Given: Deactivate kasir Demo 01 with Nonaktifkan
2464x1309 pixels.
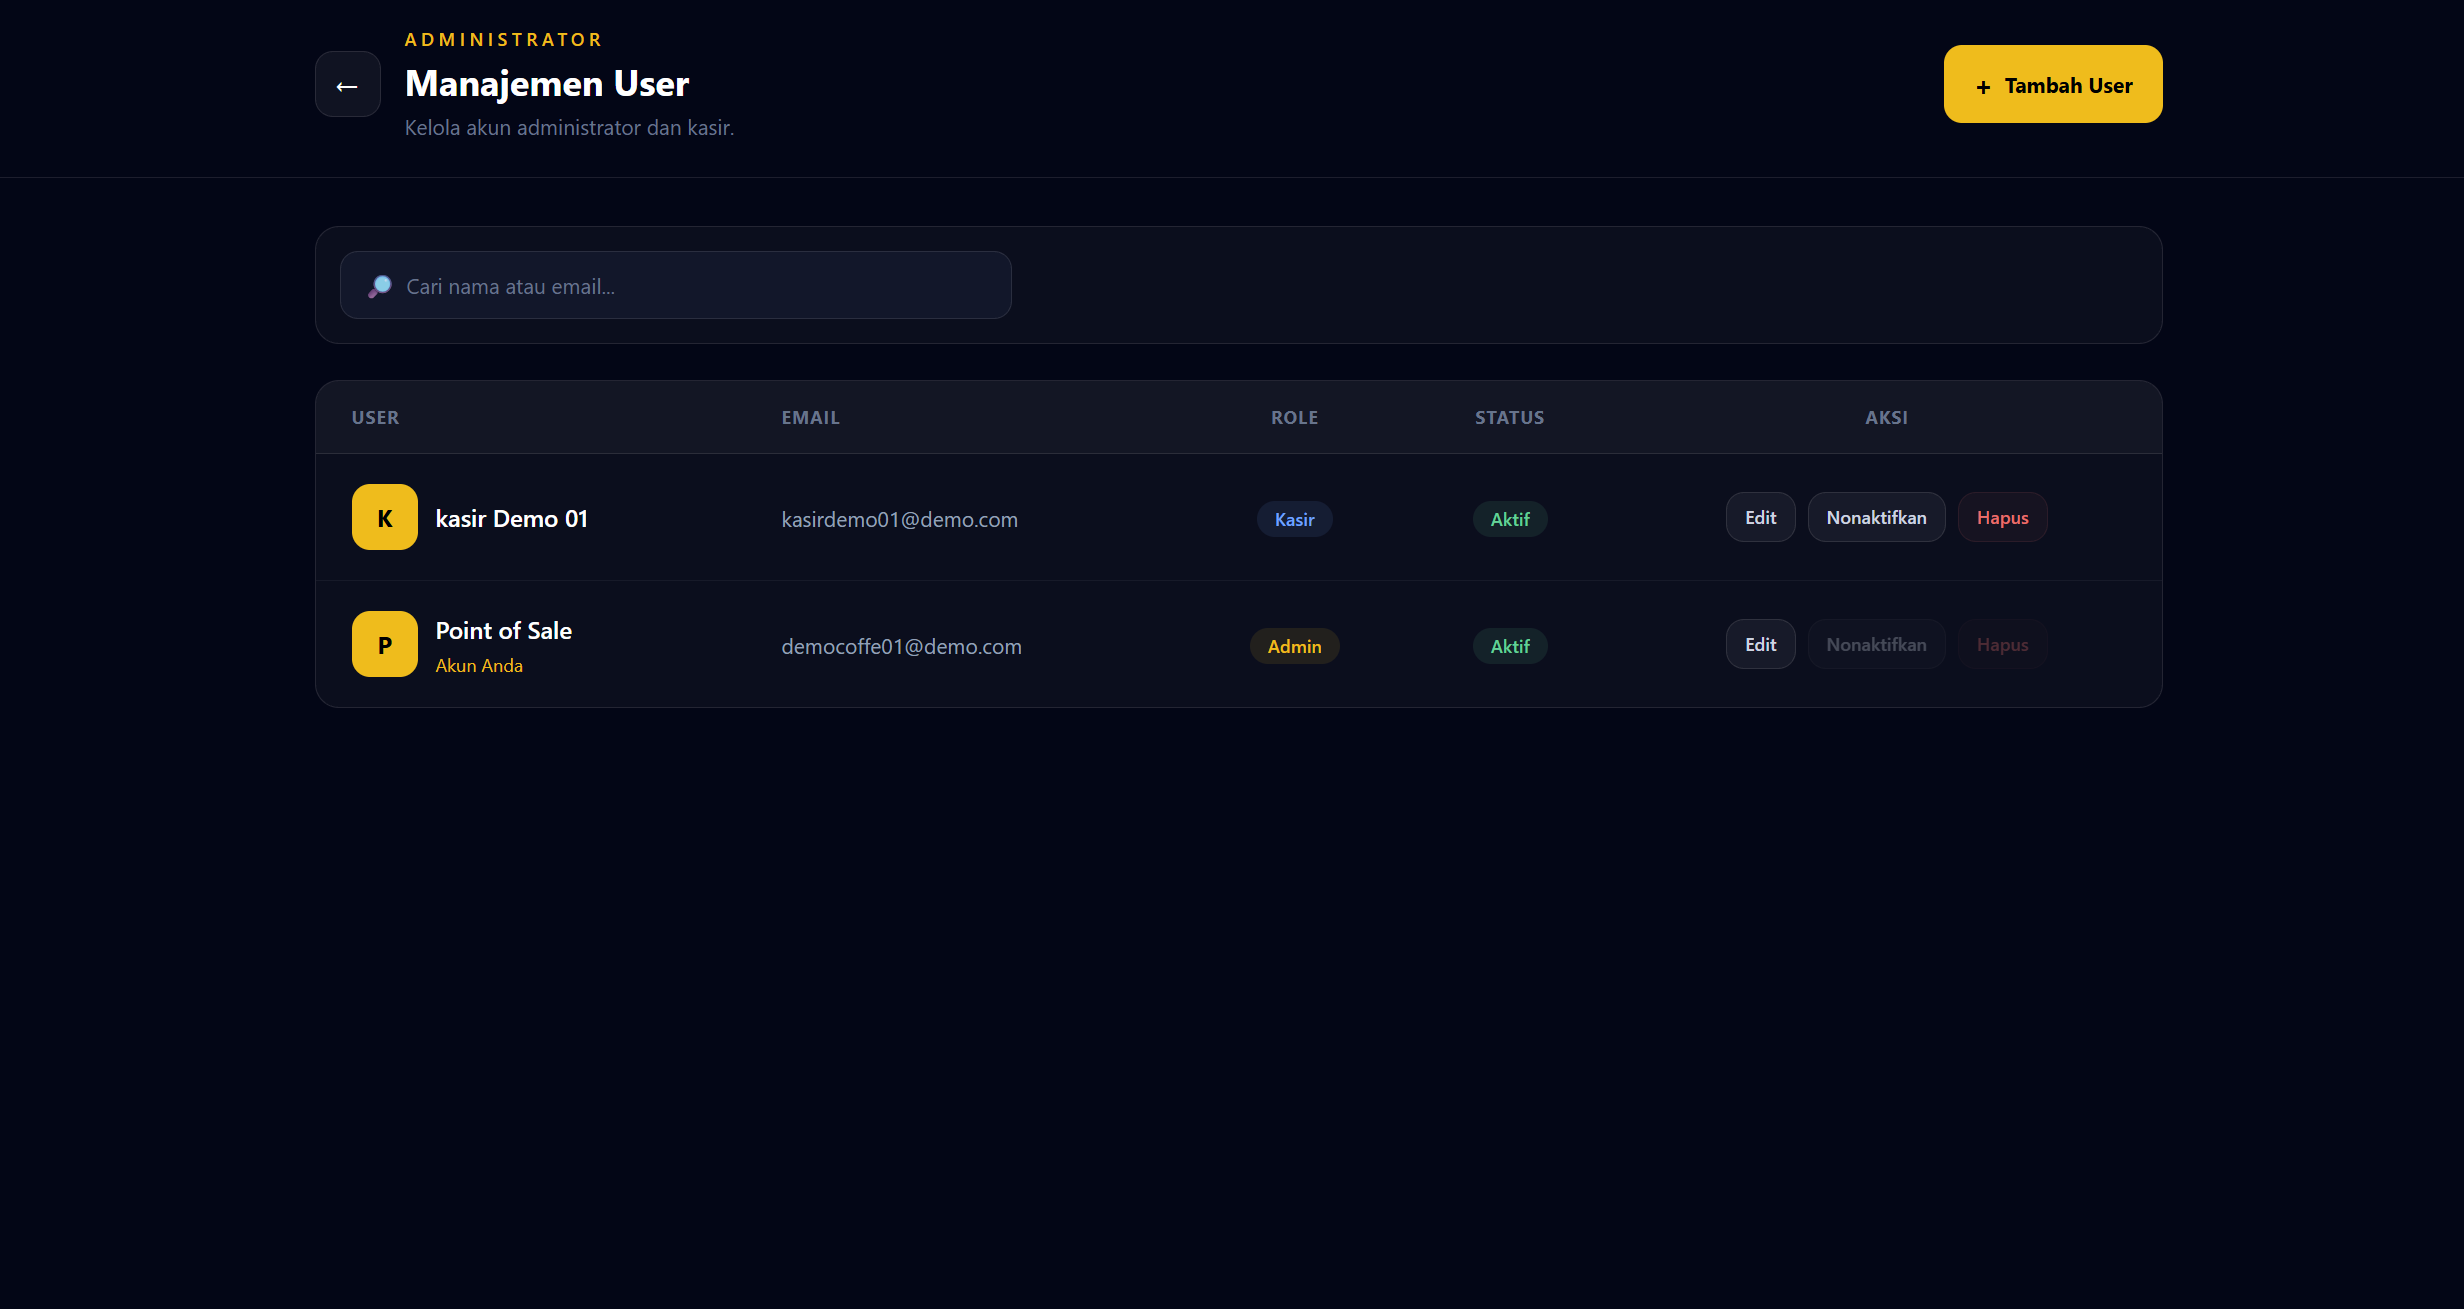Looking at the screenshot, I should point(1877,517).
